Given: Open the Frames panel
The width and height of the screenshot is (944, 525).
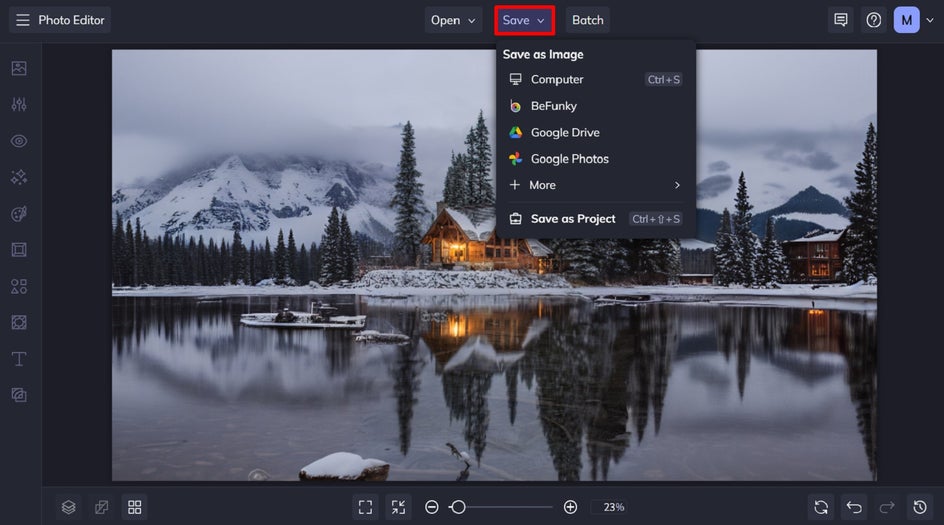Looking at the screenshot, I should pos(19,250).
